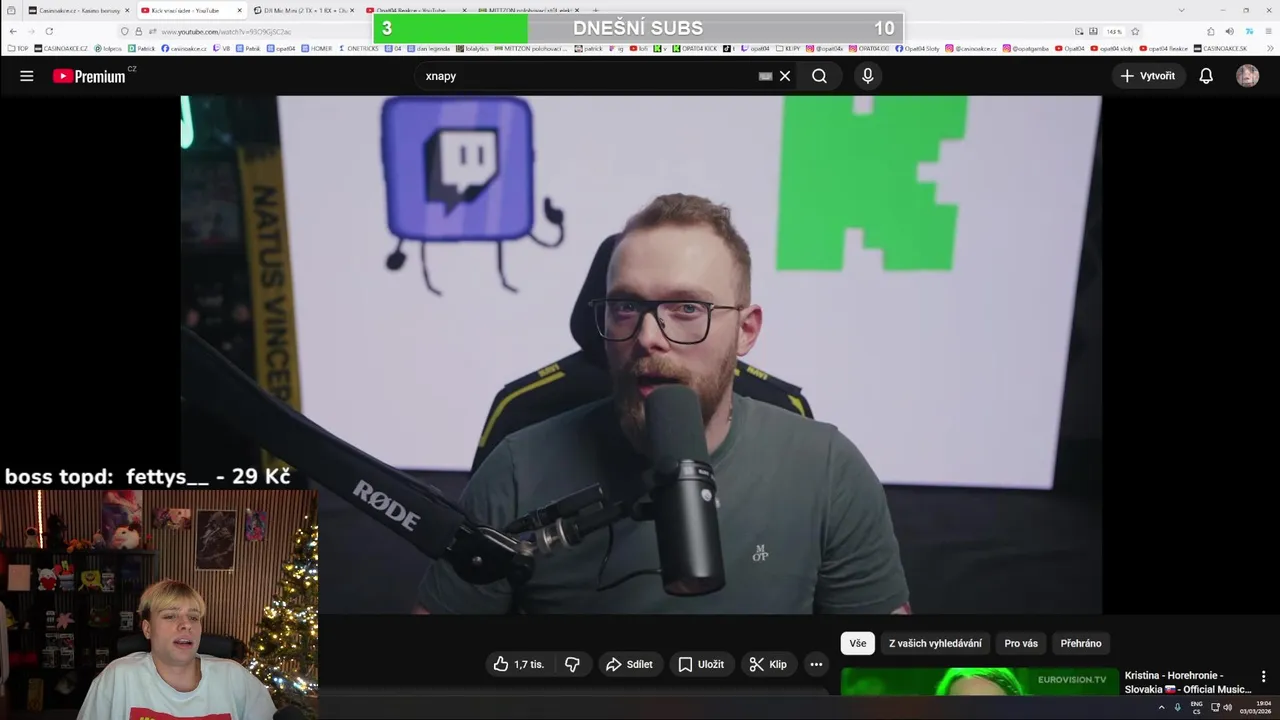The height and width of the screenshot is (720, 1280).
Task: Start voice search with microphone
Action: [867, 76]
